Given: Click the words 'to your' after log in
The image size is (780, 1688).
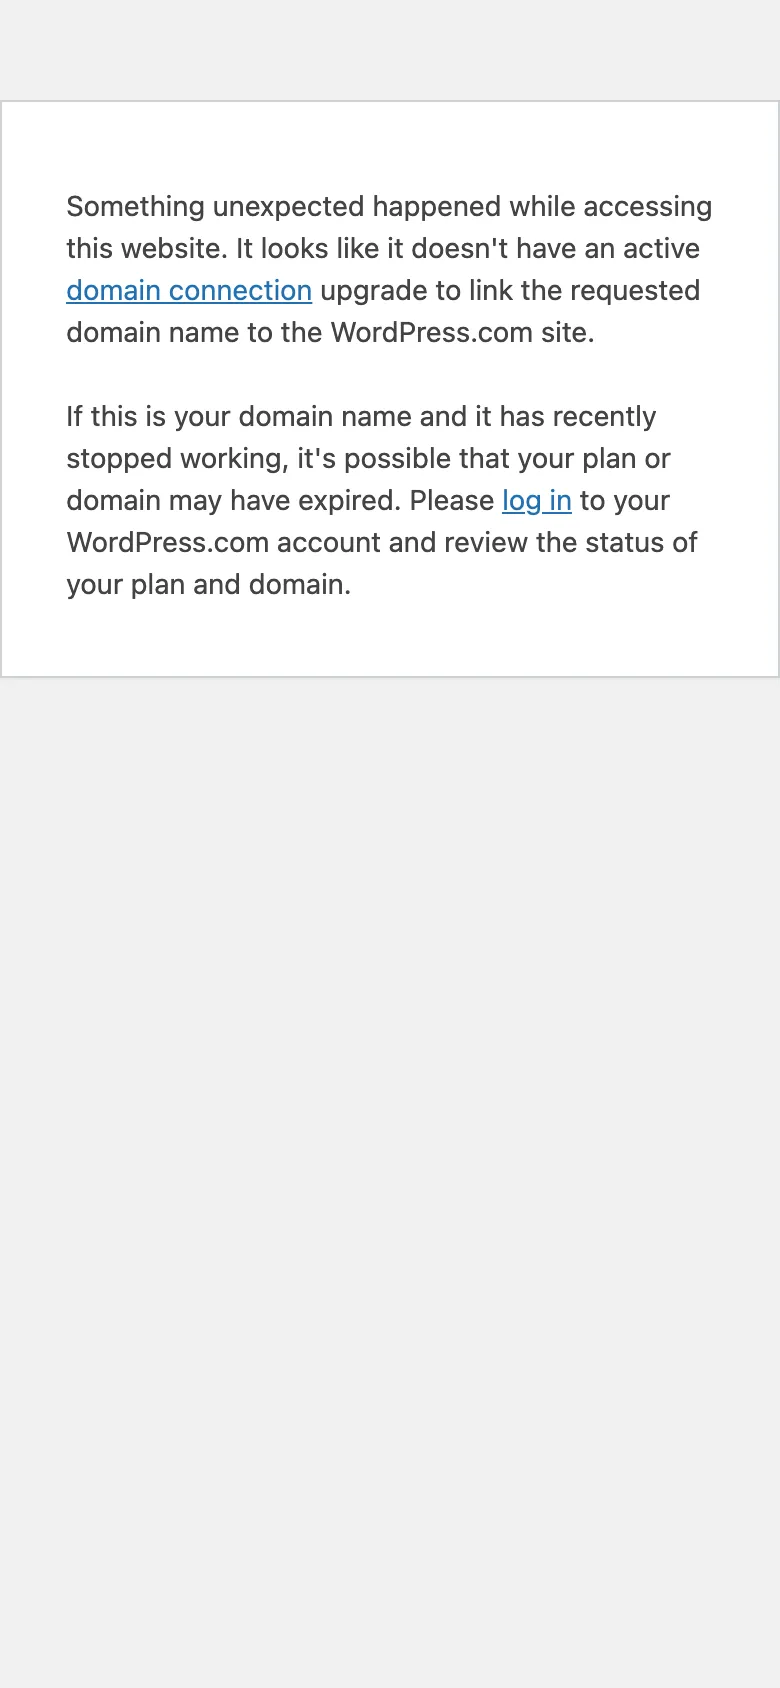Looking at the screenshot, I should (x=625, y=501).
